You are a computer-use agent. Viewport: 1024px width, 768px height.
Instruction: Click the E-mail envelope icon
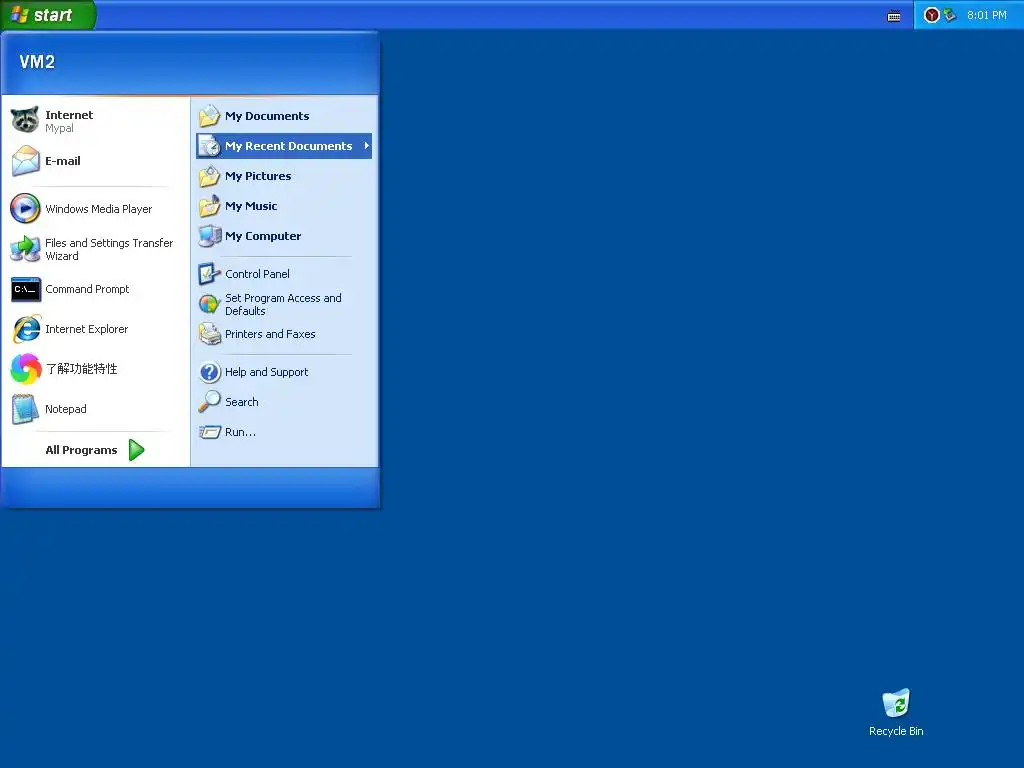(x=25, y=161)
